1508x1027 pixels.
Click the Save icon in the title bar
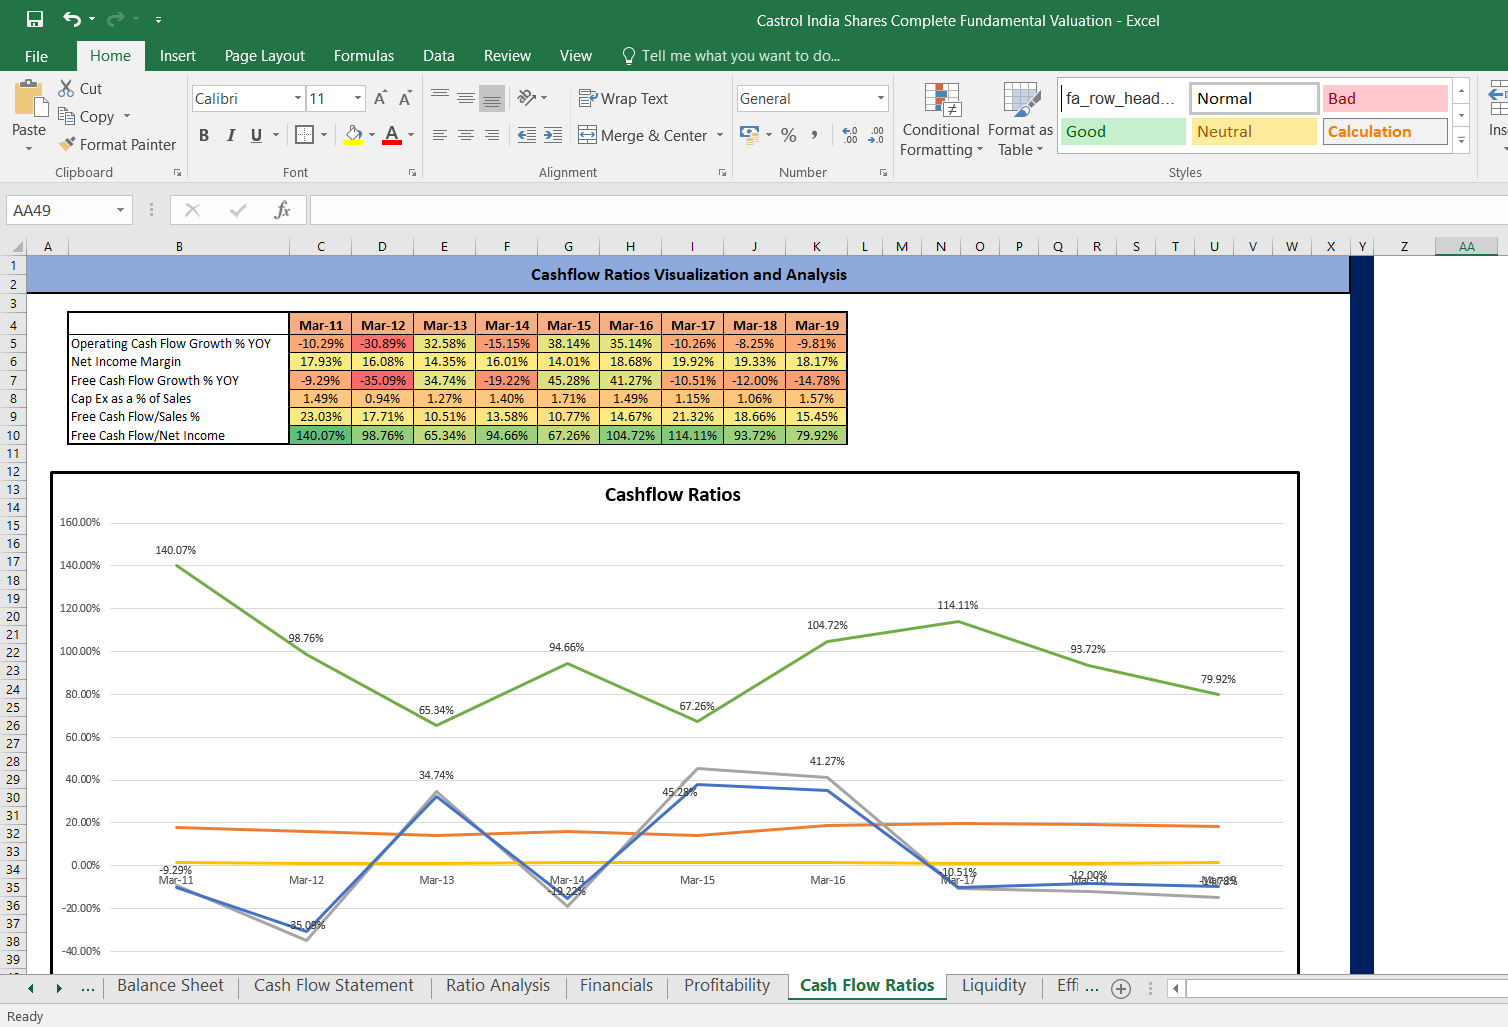click(35, 19)
